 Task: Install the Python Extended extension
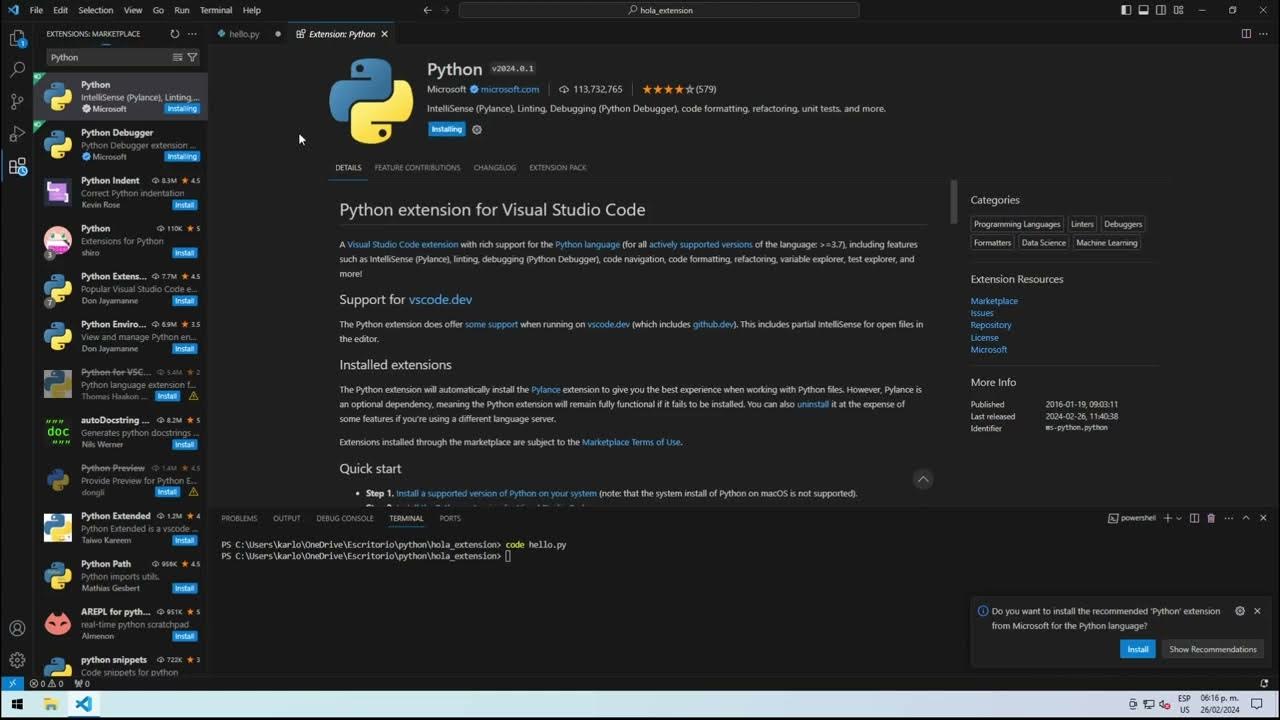[x=184, y=541]
